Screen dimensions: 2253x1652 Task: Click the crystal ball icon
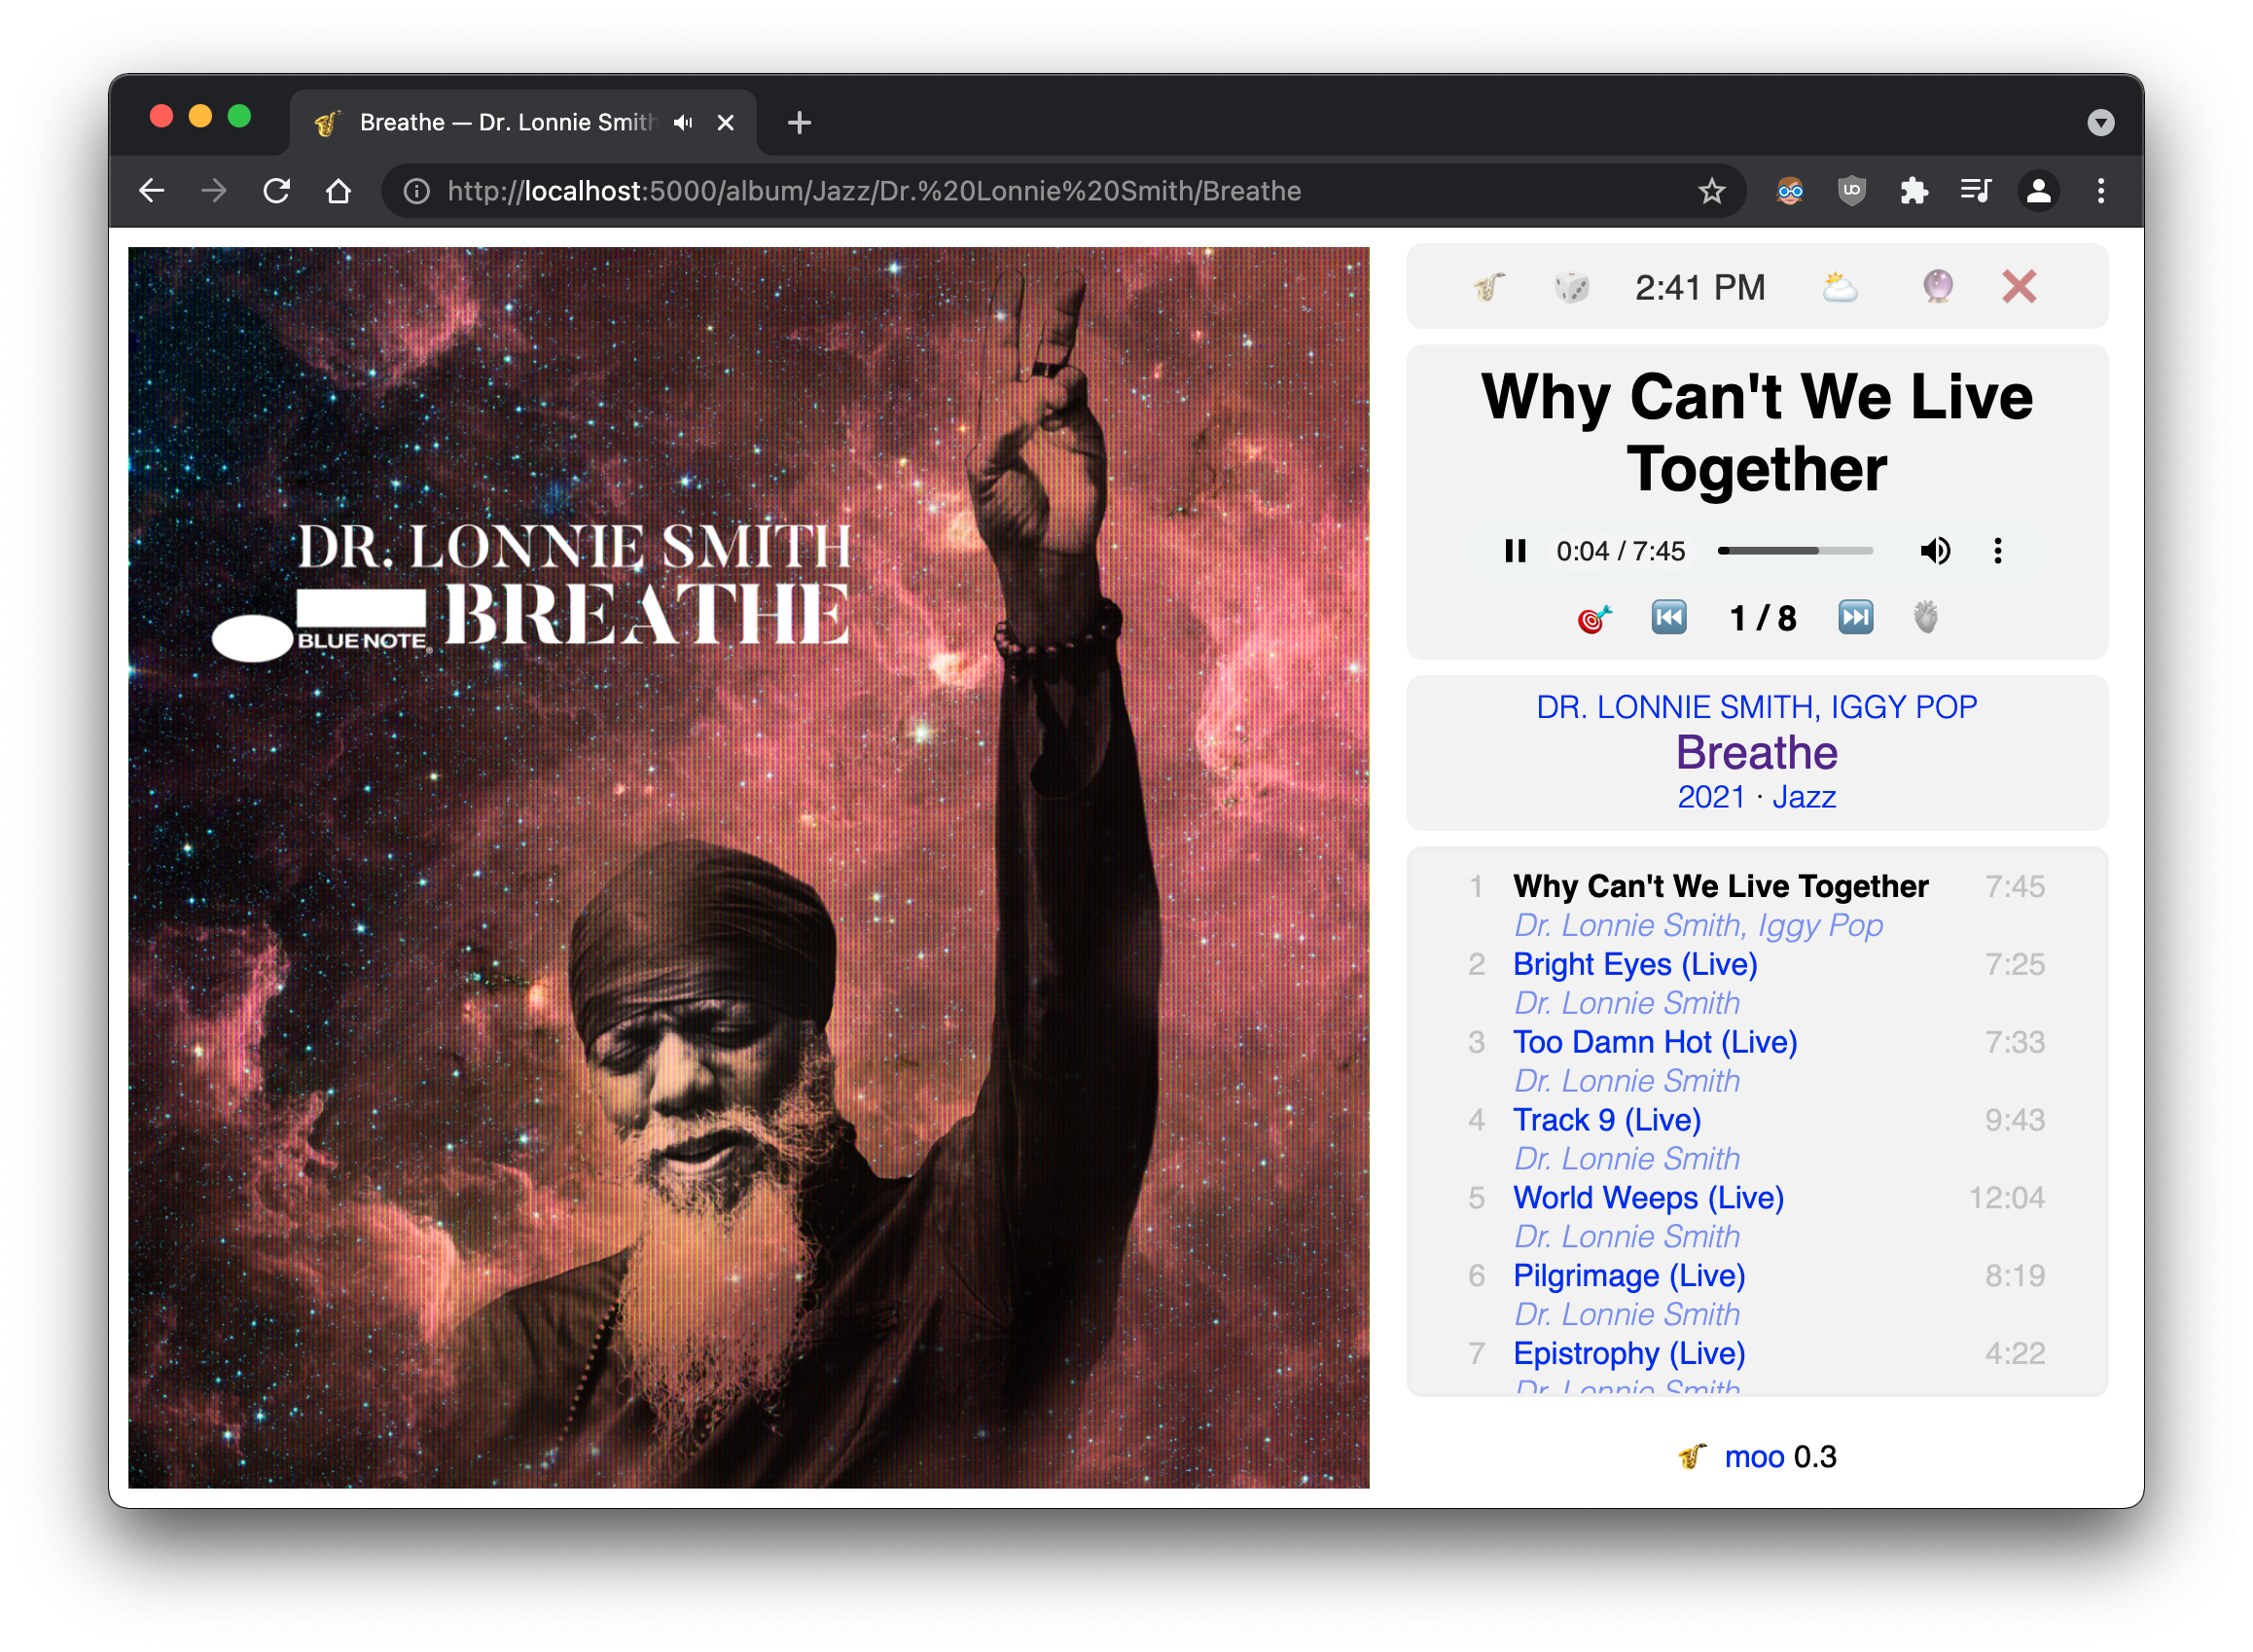(x=1937, y=287)
